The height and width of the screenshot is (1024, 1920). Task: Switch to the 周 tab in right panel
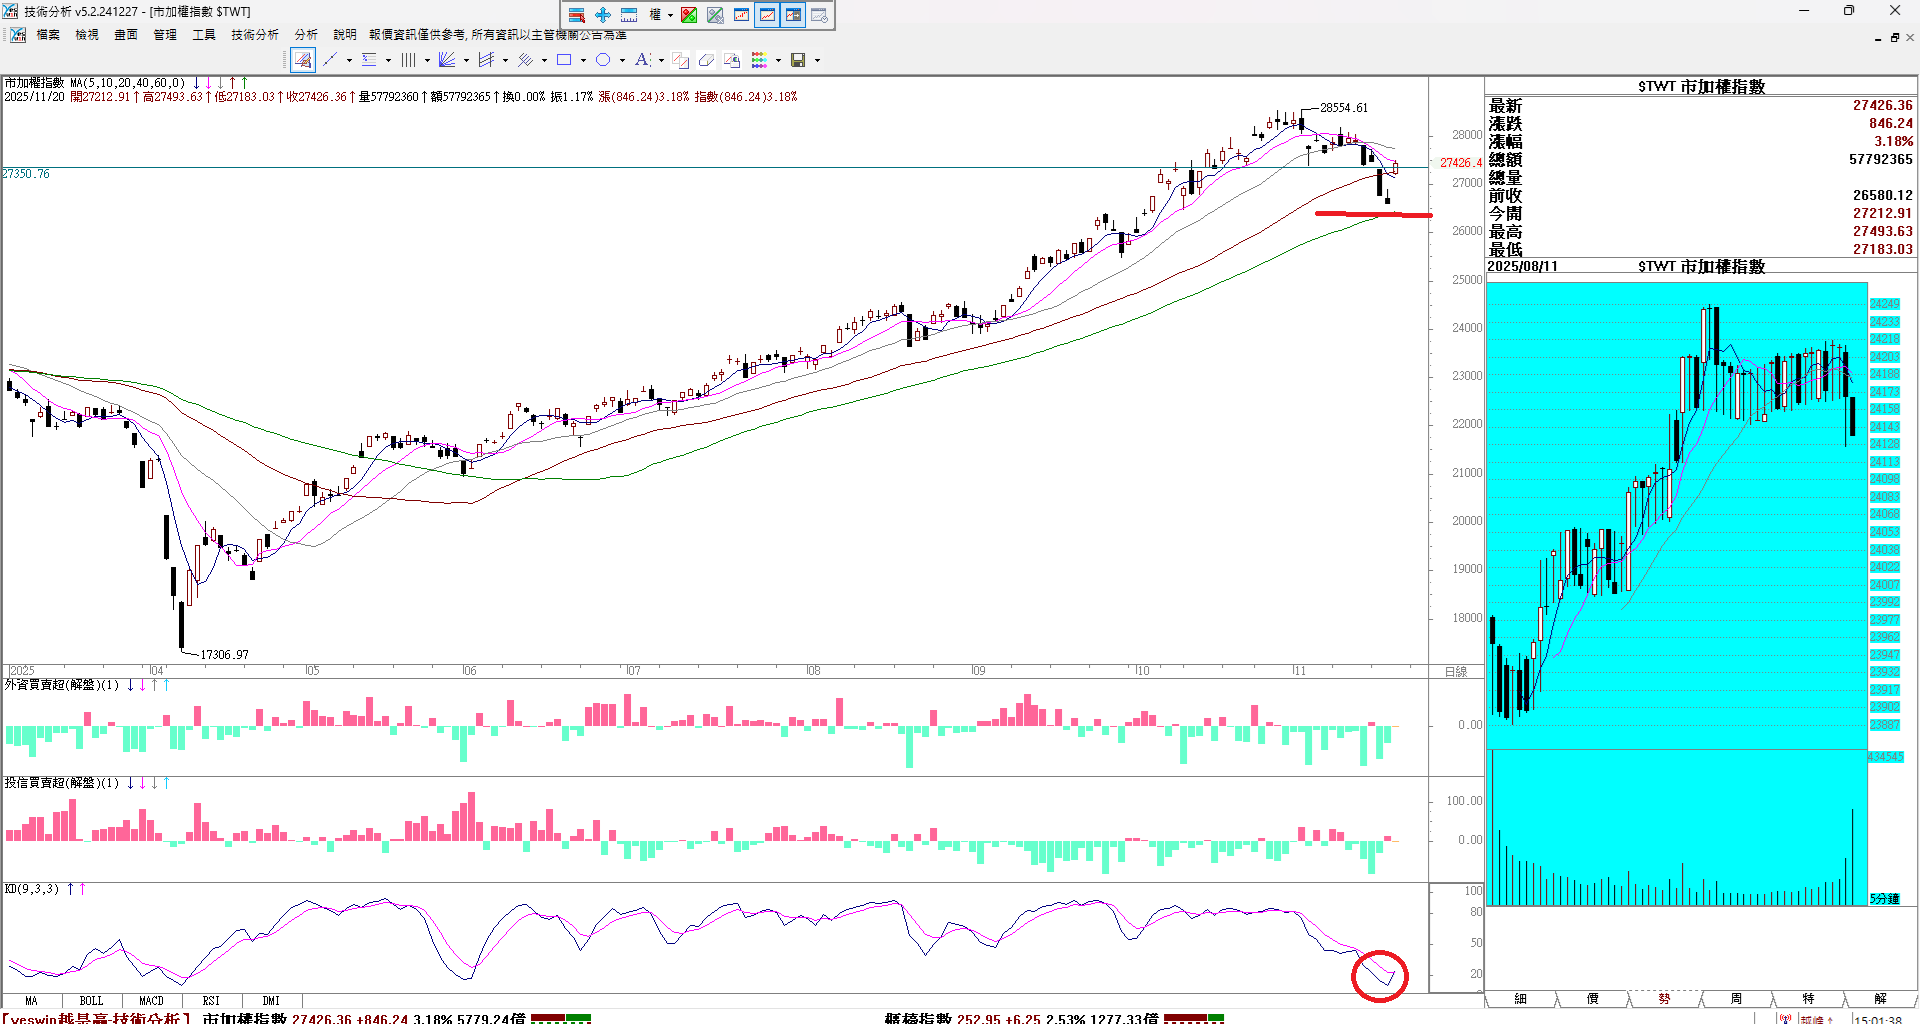pos(1736,998)
